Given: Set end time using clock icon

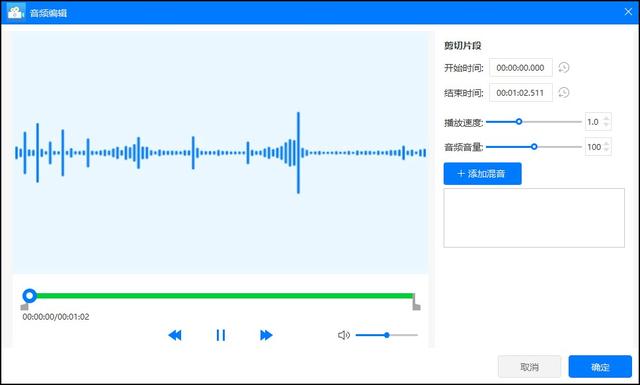Looking at the screenshot, I should tap(564, 93).
